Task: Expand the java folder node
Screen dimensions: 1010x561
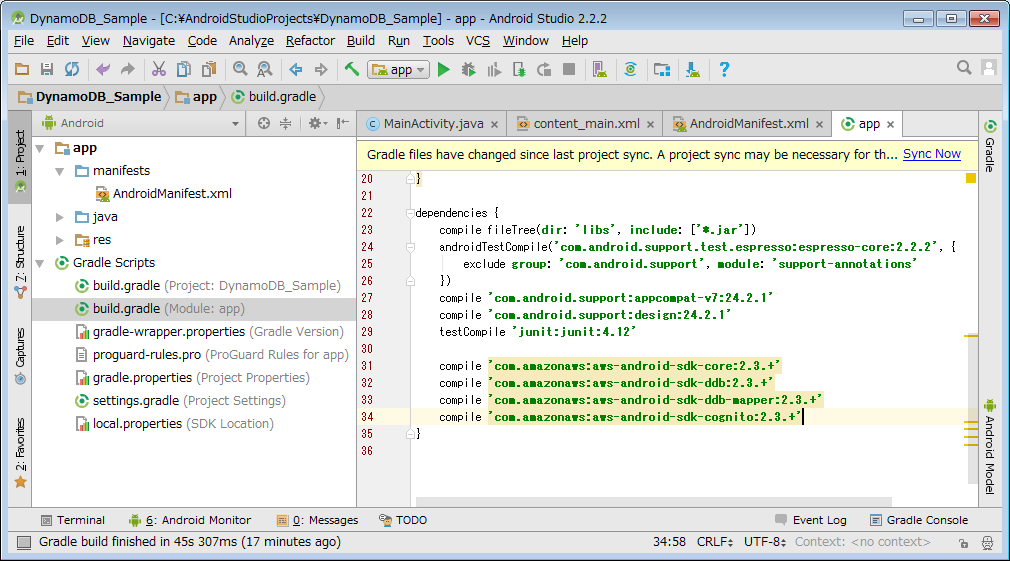Action: click(60, 217)
